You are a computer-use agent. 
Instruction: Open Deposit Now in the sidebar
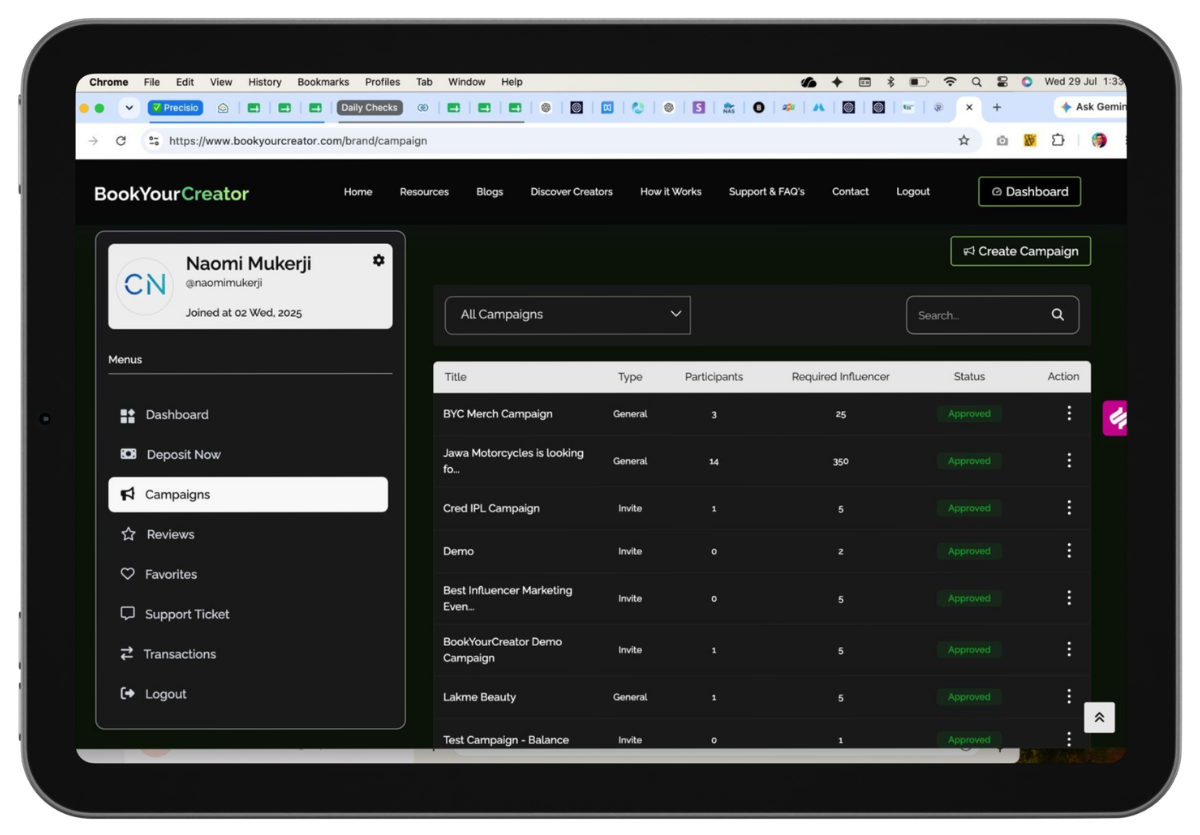tap(170, 454)
